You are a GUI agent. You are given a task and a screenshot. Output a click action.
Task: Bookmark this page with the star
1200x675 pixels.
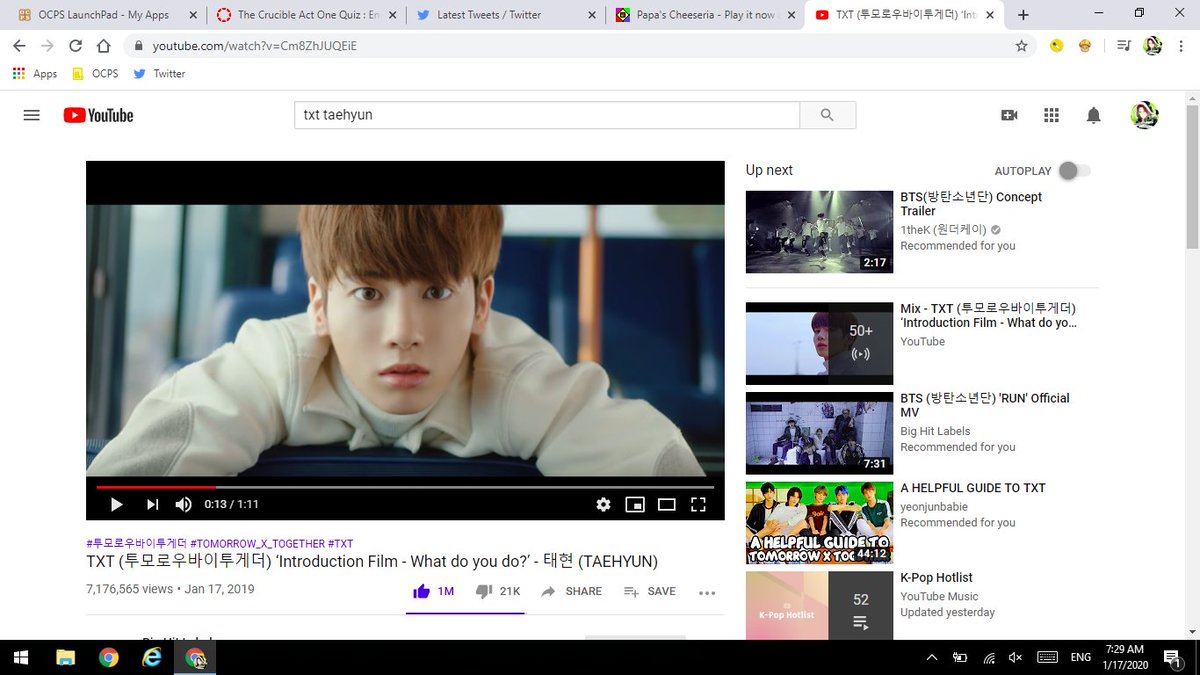point(1021,46)
